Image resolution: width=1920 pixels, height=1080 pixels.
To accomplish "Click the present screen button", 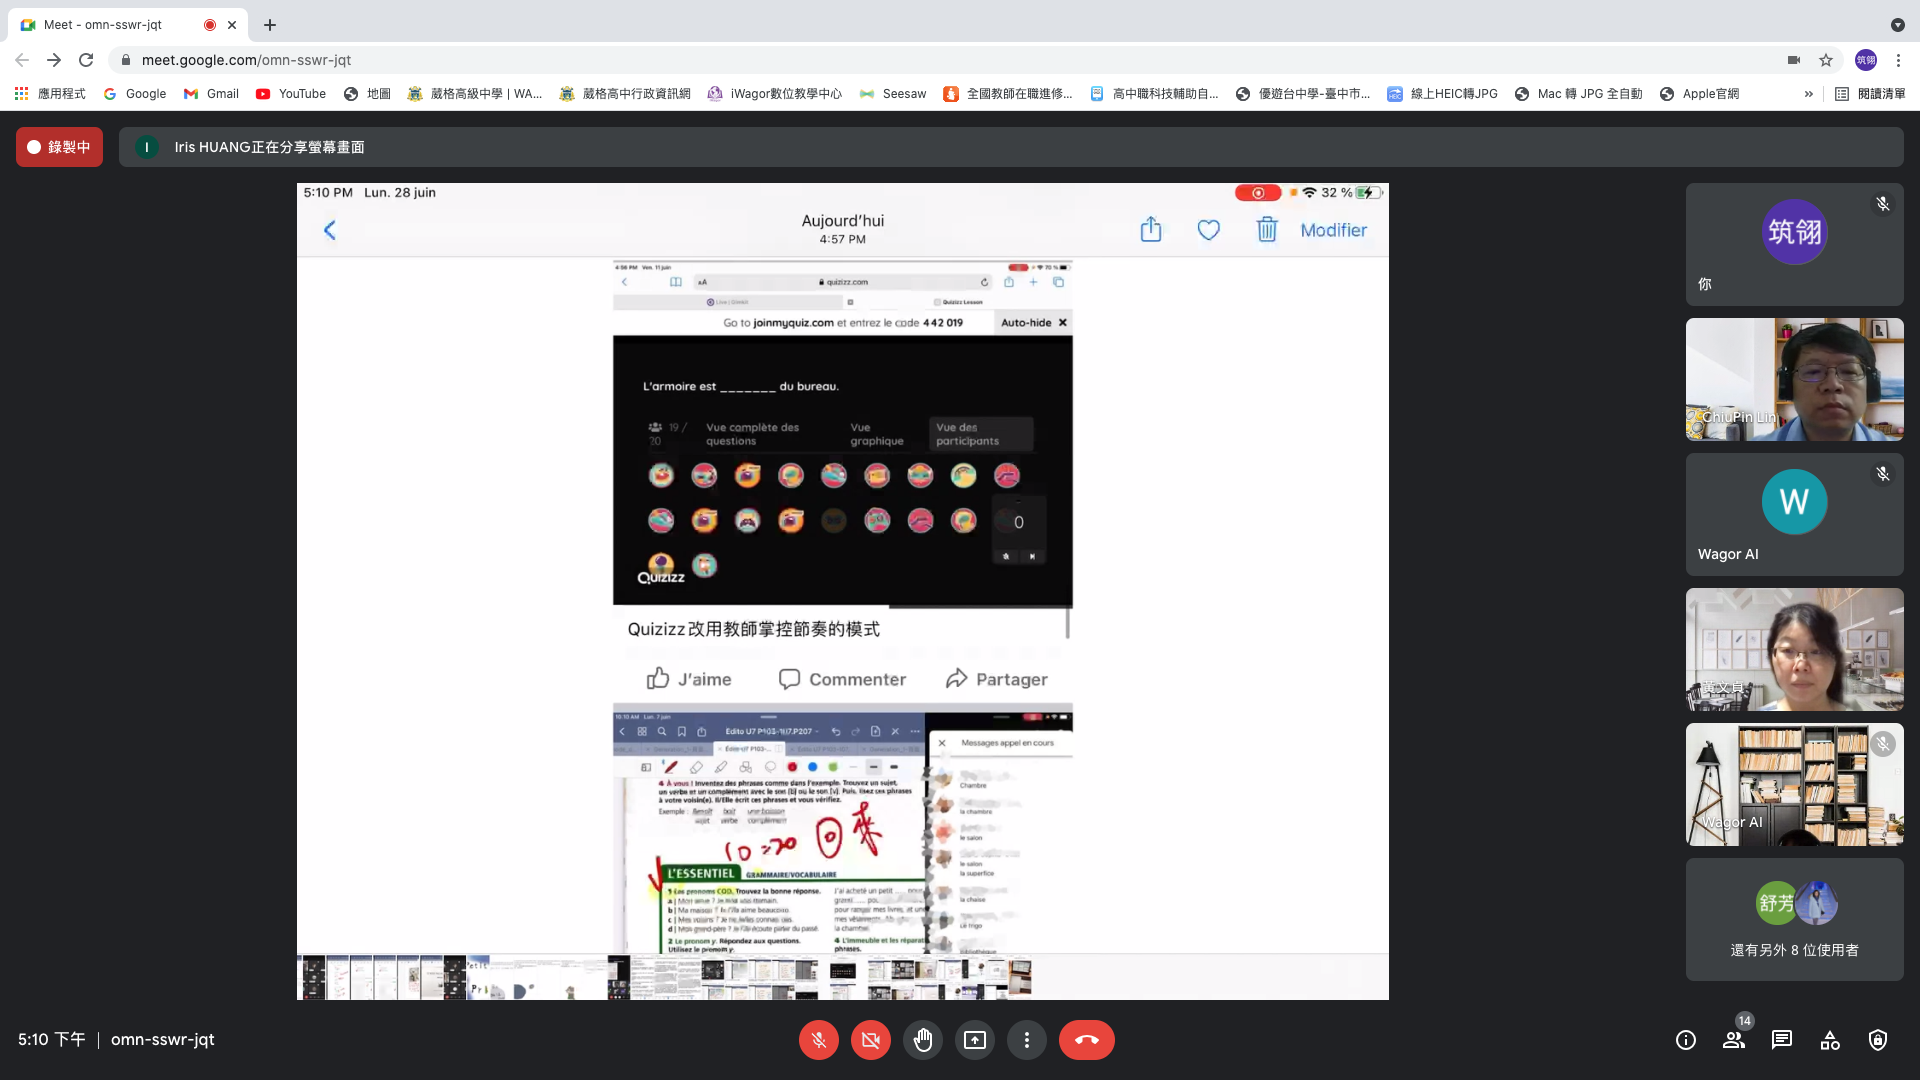I will (974, 1040).
